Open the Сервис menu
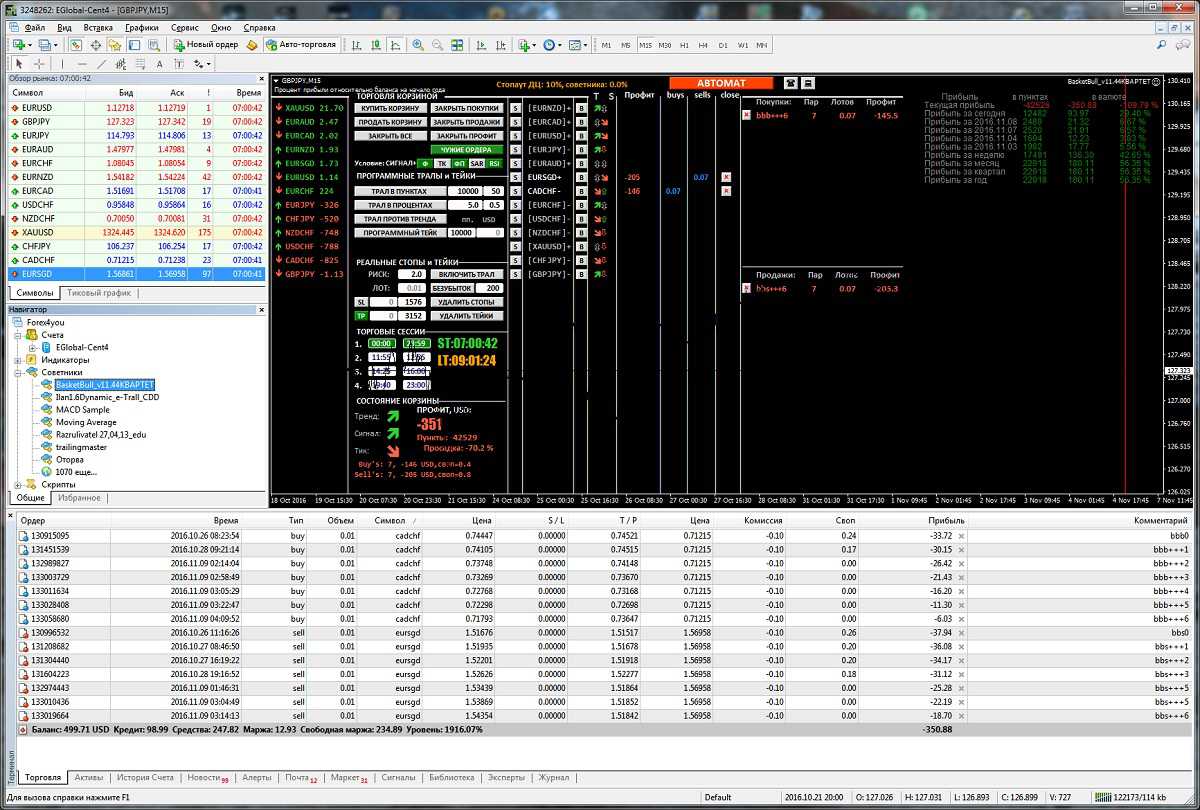The image size is (1200, 810). pos(184,28)
